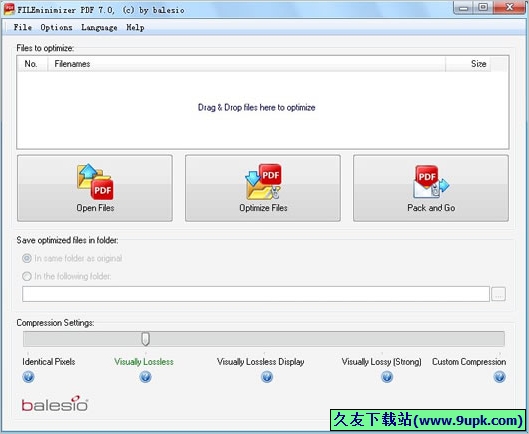Screen dimensions: 529x434
Task: Open help icon under Visually Lossless Display
Action: click(x=267, y=377)
